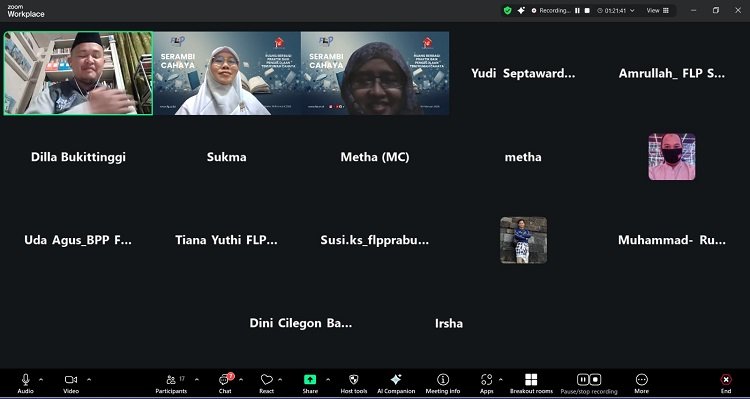Expand the Share options arrow
750x399 pixels.
328,380
